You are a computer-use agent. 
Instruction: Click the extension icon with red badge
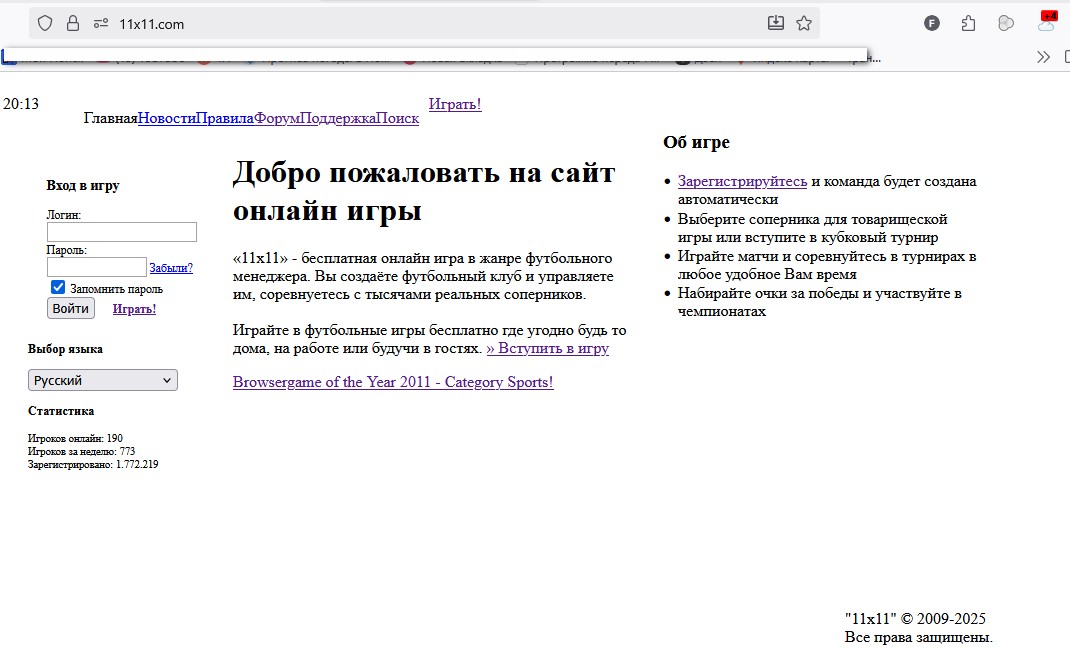pyautogui.click(x=1046, y=23)
